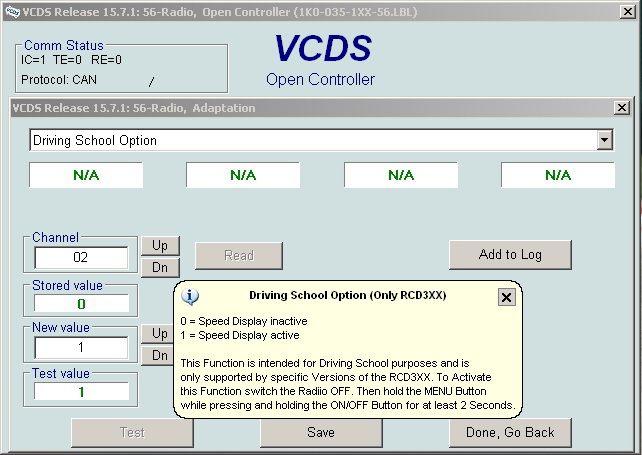Click the Test value field
This screenshot has height=455, width=642.
click(x=81, y=392)
